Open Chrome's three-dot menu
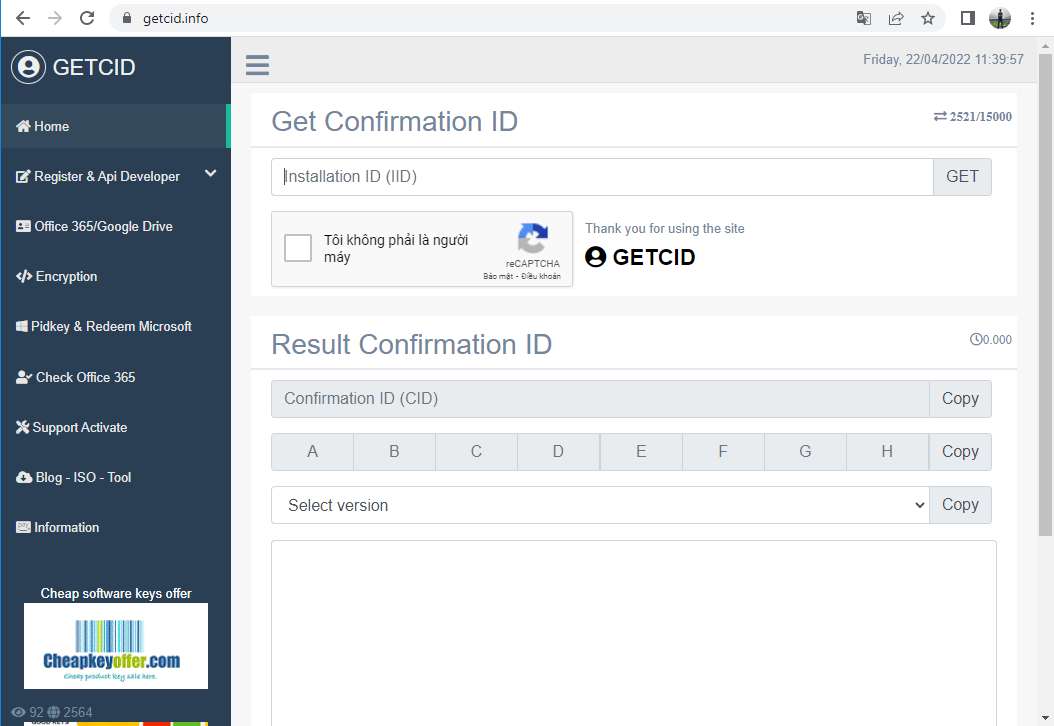Image resolution: width=1054 pixels, height=726 pixels. click(x=1032, y=18)
